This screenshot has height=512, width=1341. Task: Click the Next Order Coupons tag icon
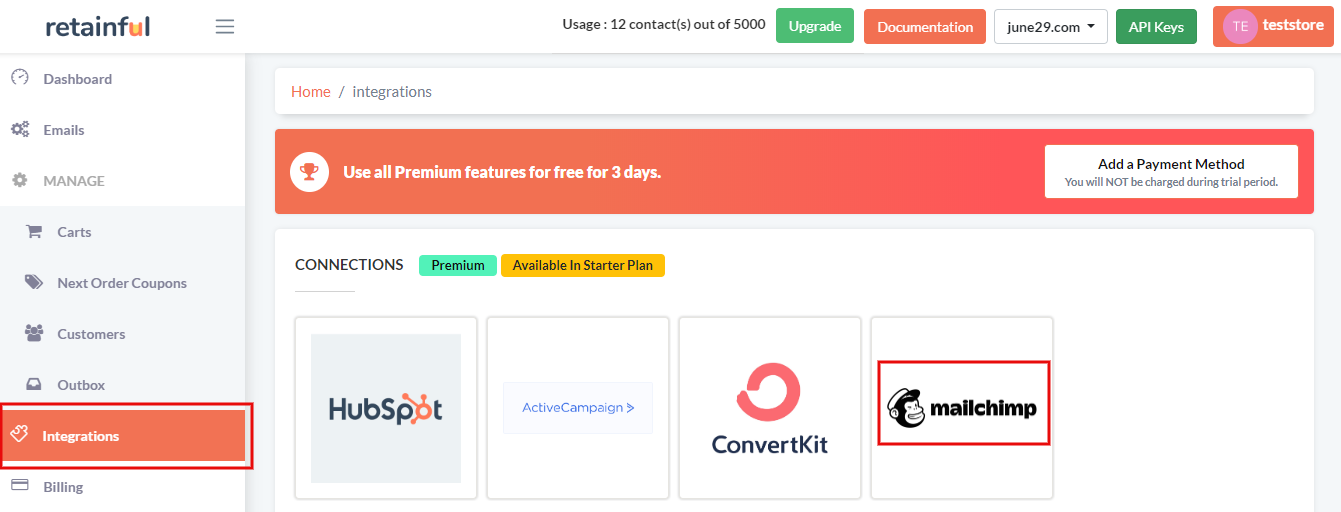pyautogui.click(x=34, y=283)
